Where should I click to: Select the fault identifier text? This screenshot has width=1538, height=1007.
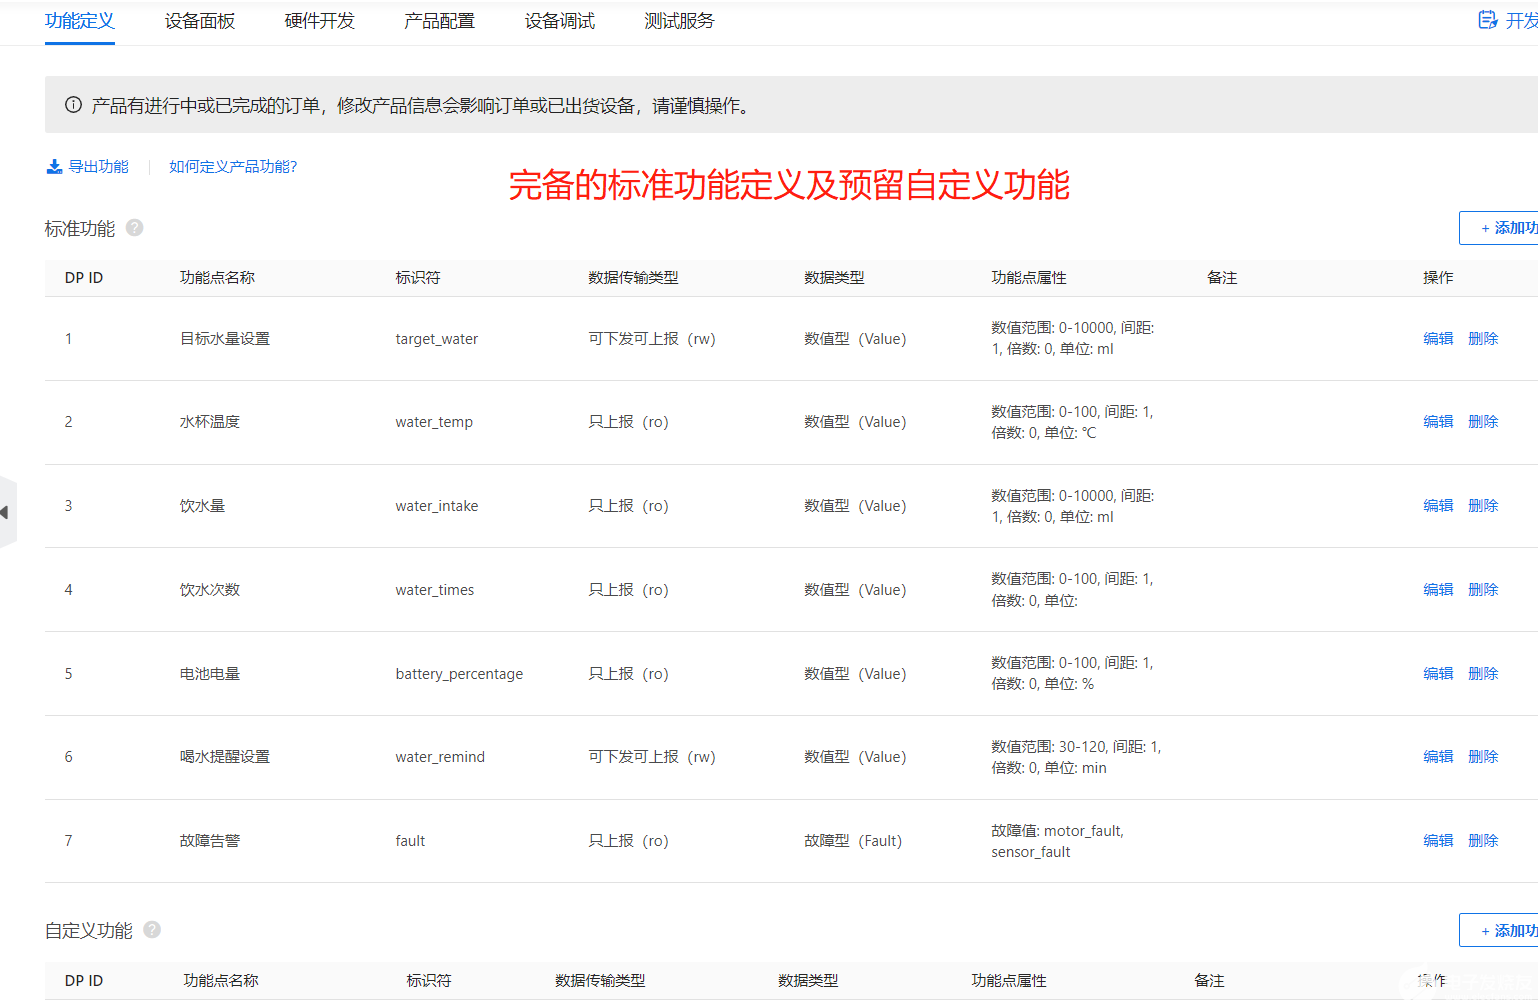(410, 841)
